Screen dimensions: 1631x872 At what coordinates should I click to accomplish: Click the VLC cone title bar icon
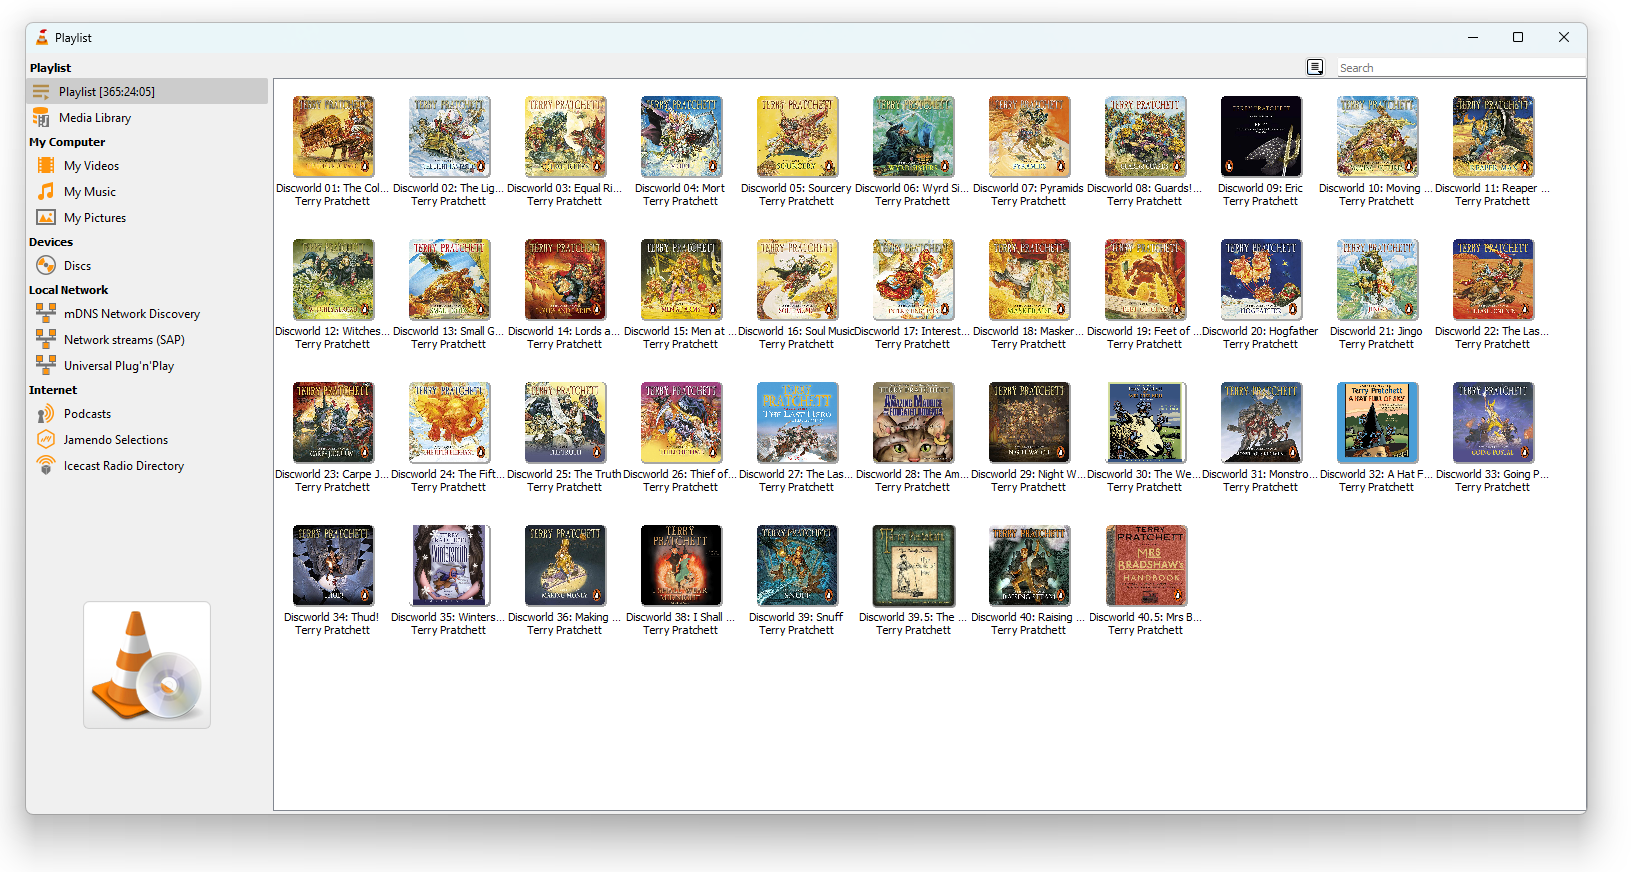point(42,37)
